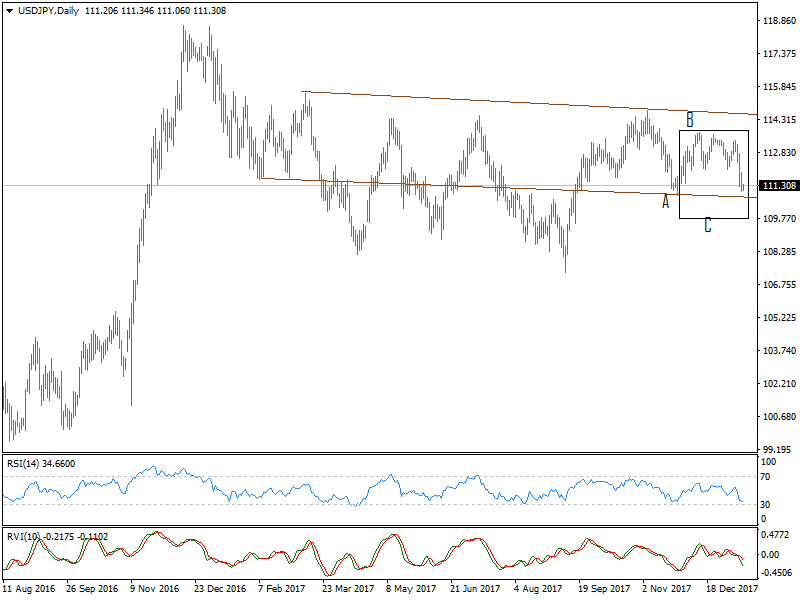Viewport: 800px width, 600px height.
Task: Click the 21 Jun 2017 date label
Action: (x=476, y=590)
